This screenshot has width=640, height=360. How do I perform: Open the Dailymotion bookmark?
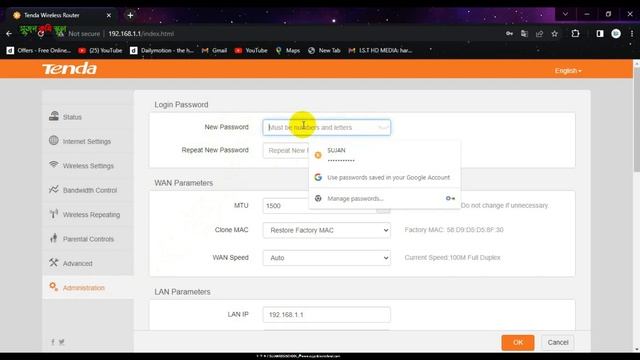point(162,50)
